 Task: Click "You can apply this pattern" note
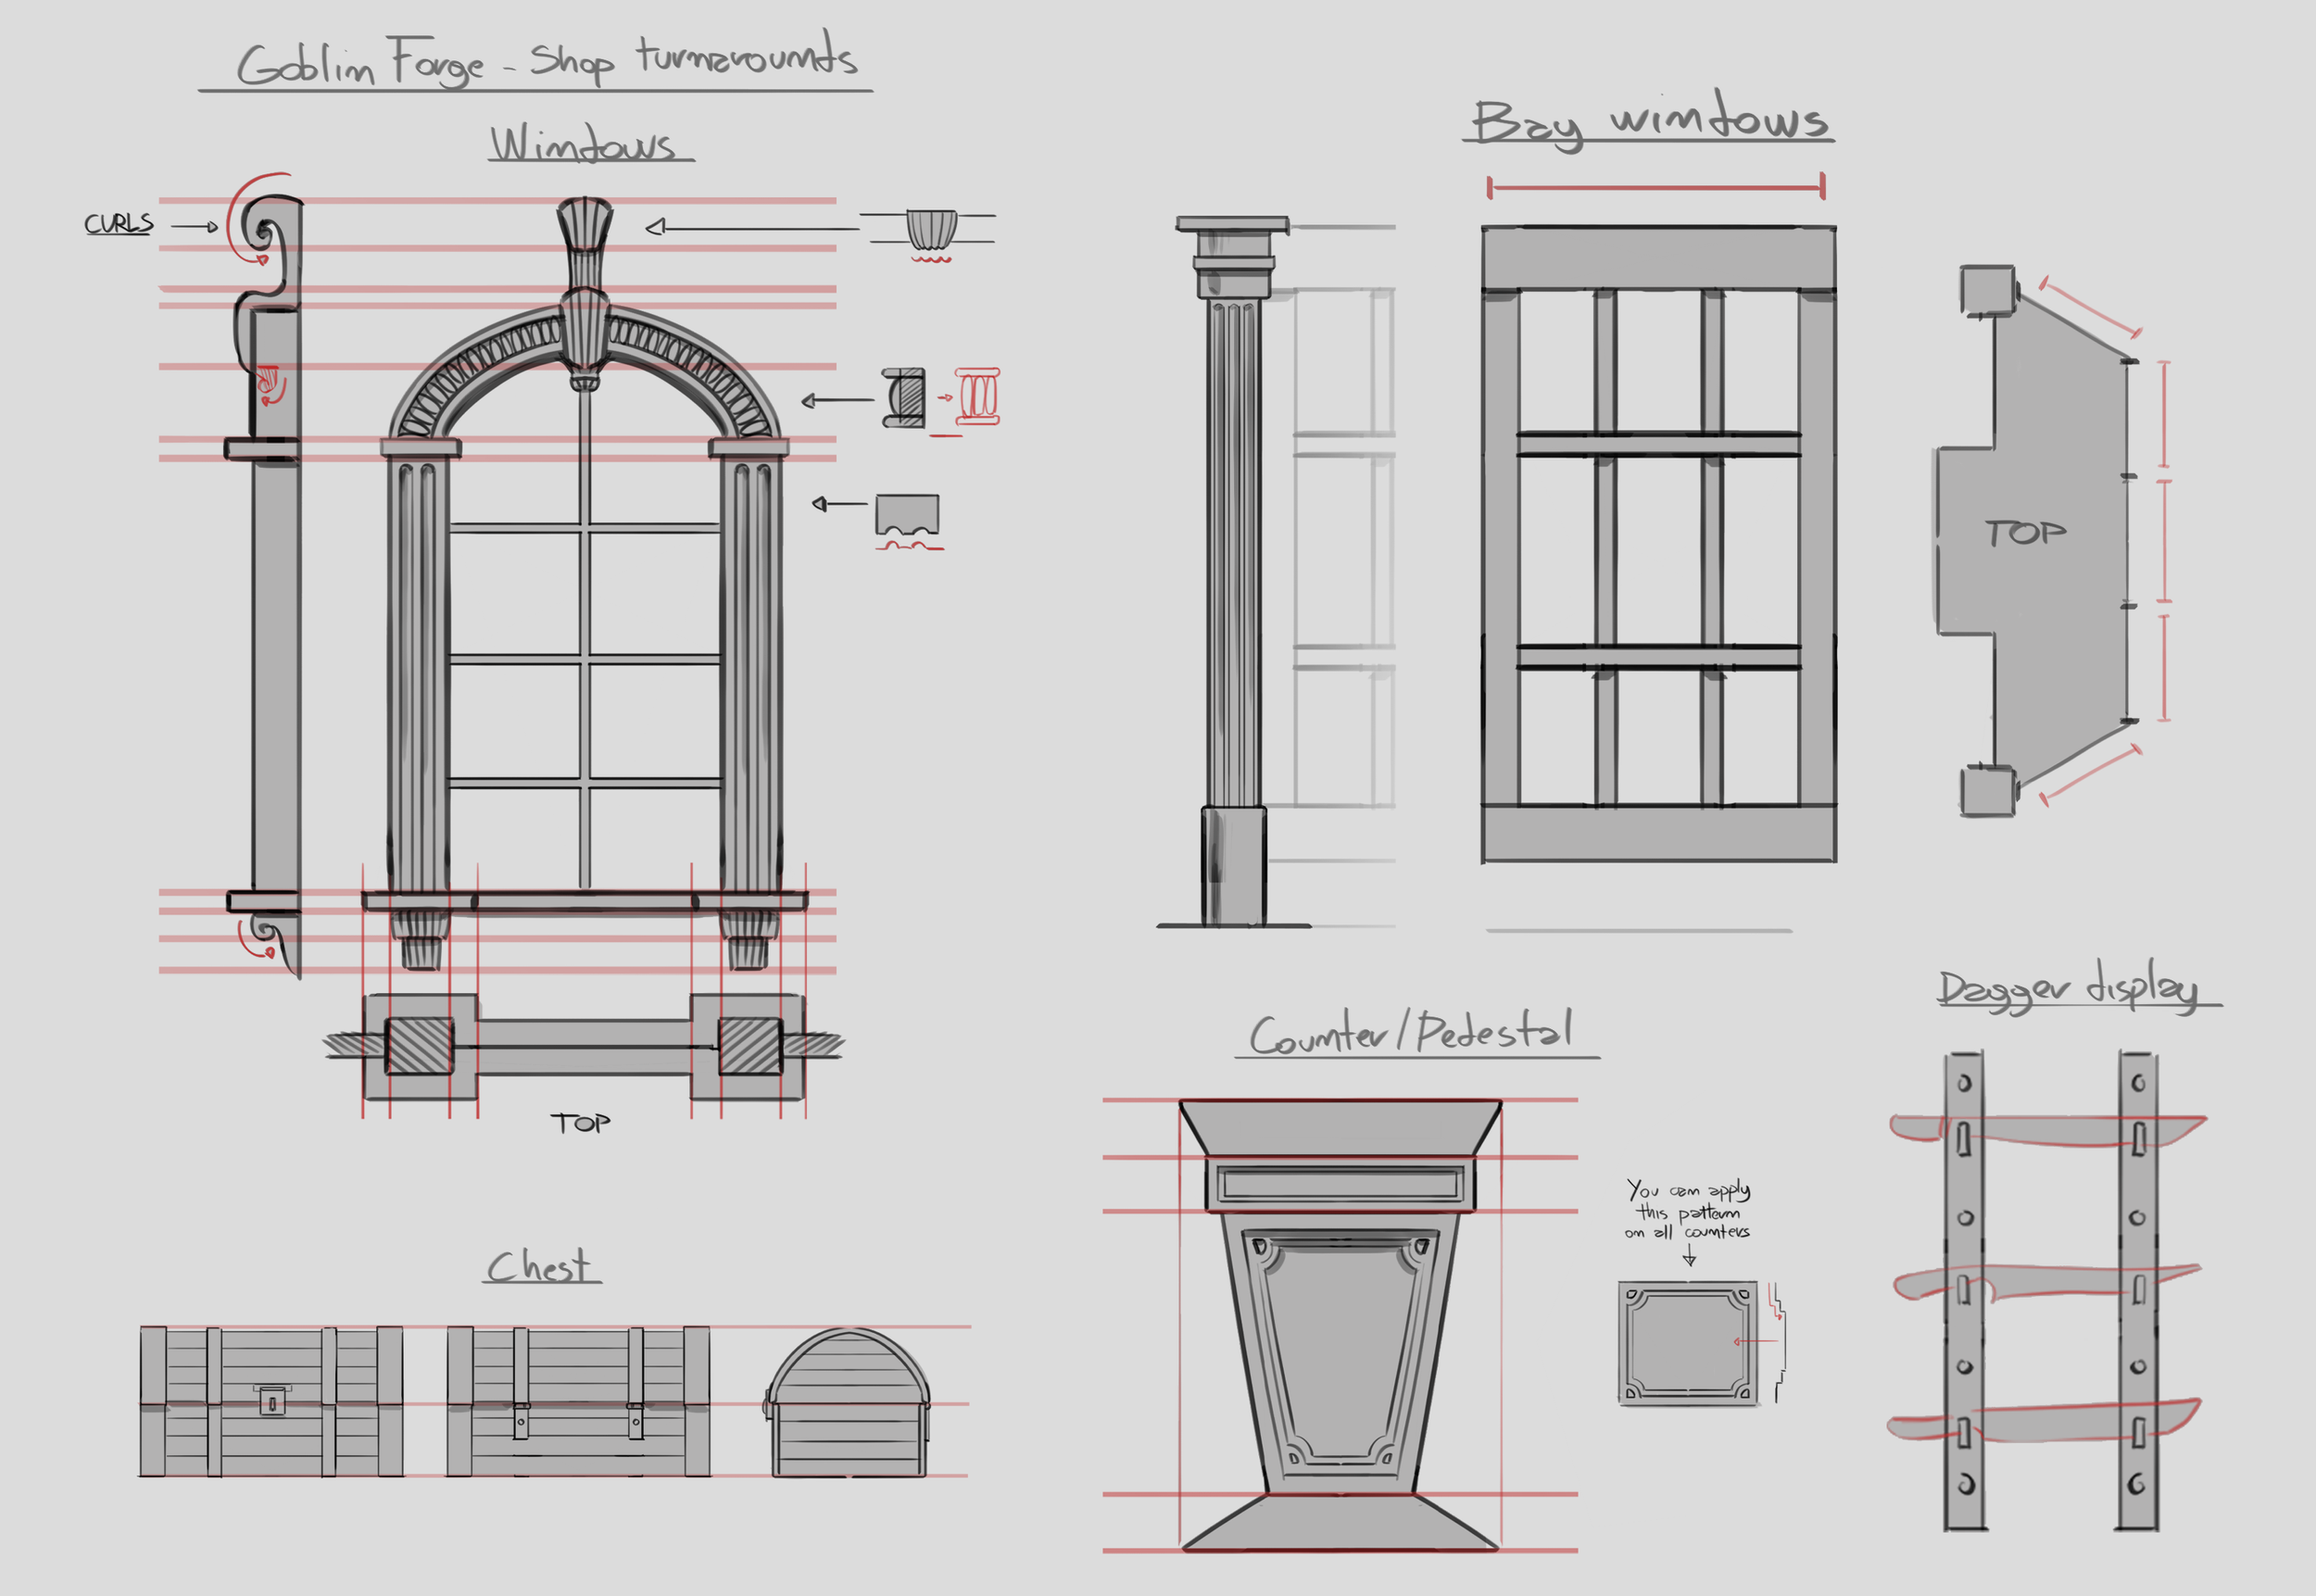click(1688, 1210)
